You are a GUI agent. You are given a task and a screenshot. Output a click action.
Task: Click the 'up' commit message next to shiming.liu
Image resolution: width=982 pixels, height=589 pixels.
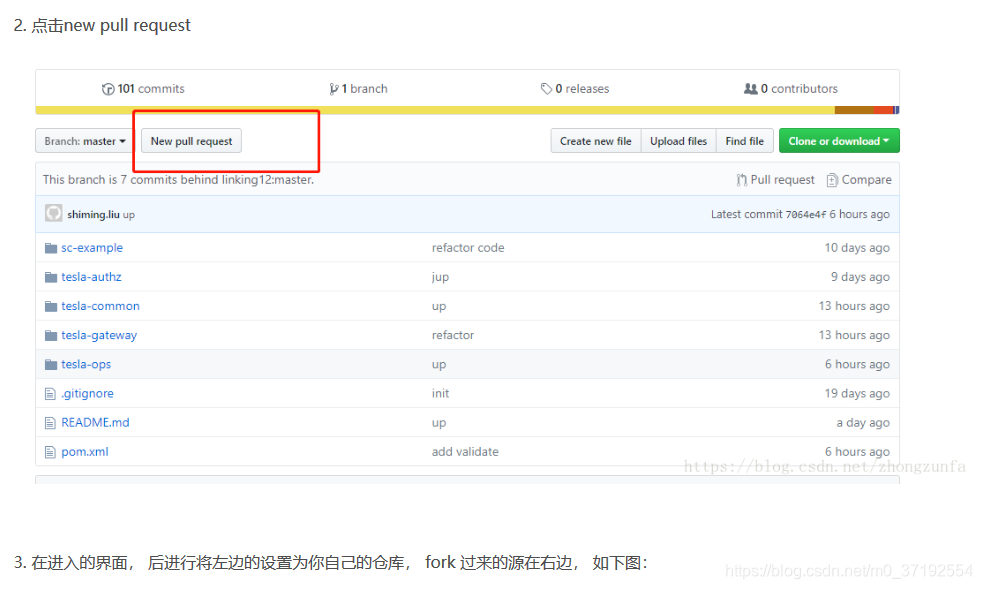[x=128, y=215]
